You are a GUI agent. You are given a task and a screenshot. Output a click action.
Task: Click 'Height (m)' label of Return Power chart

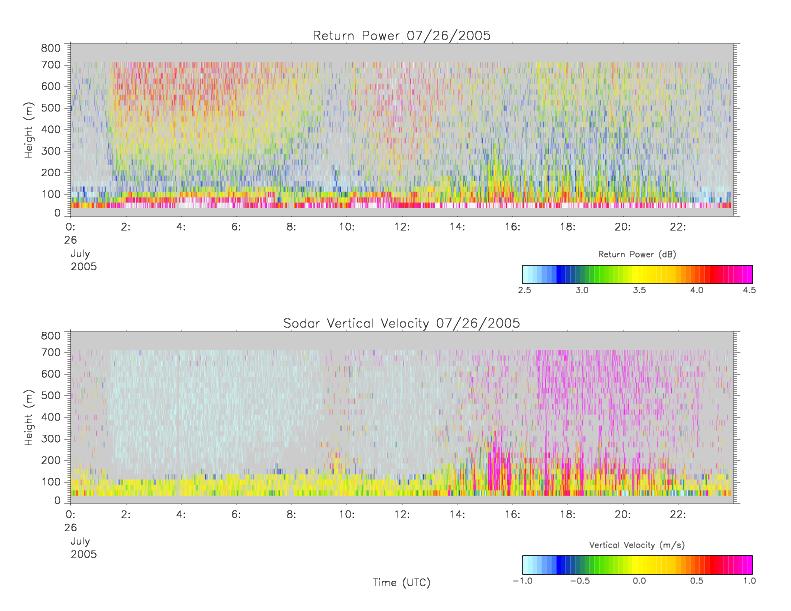click(29, 130)
